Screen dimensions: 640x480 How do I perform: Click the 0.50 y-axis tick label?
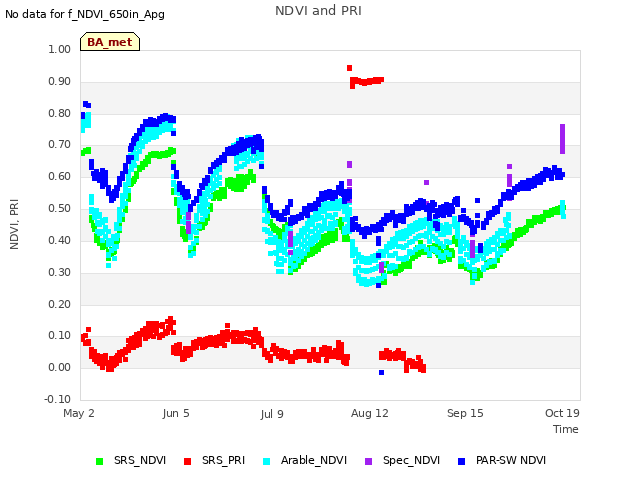click(60, 208)
